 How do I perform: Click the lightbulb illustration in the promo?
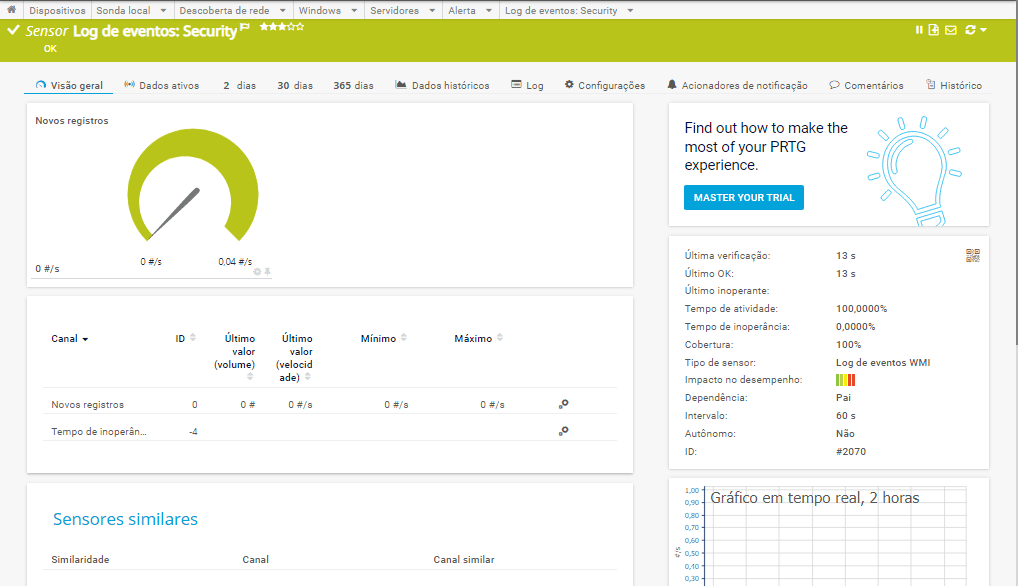point(914,171)
